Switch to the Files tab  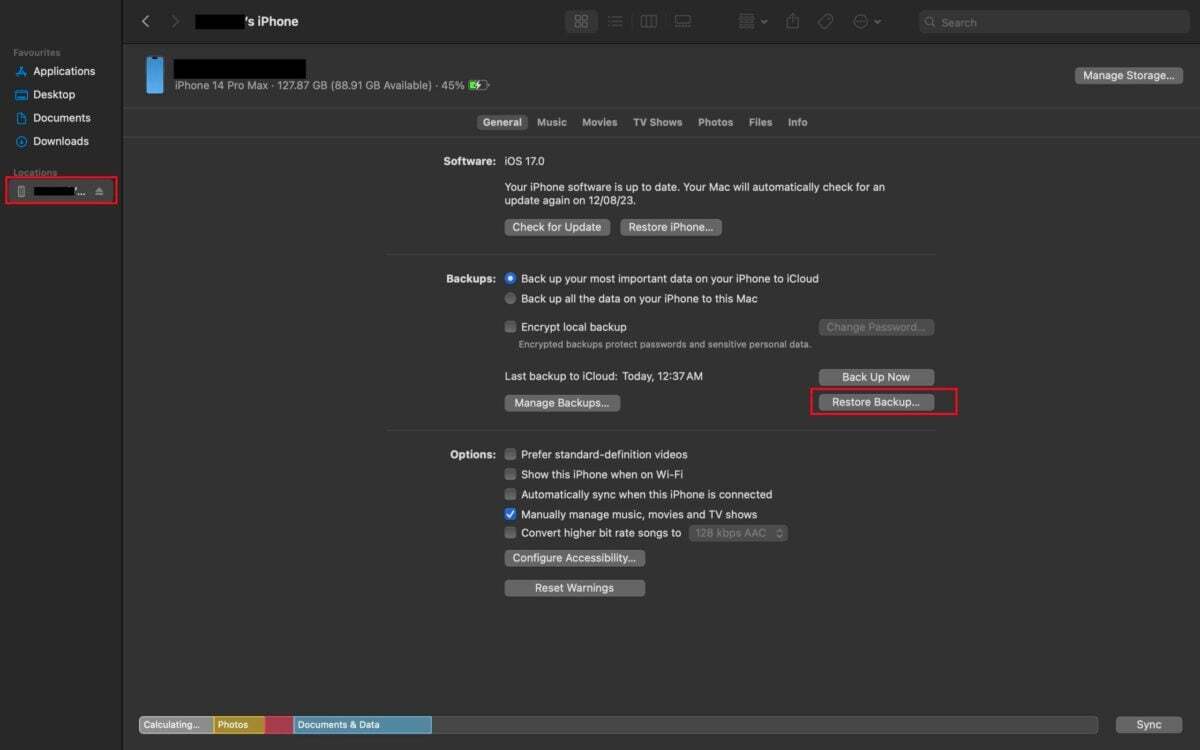tap(761, 122)
